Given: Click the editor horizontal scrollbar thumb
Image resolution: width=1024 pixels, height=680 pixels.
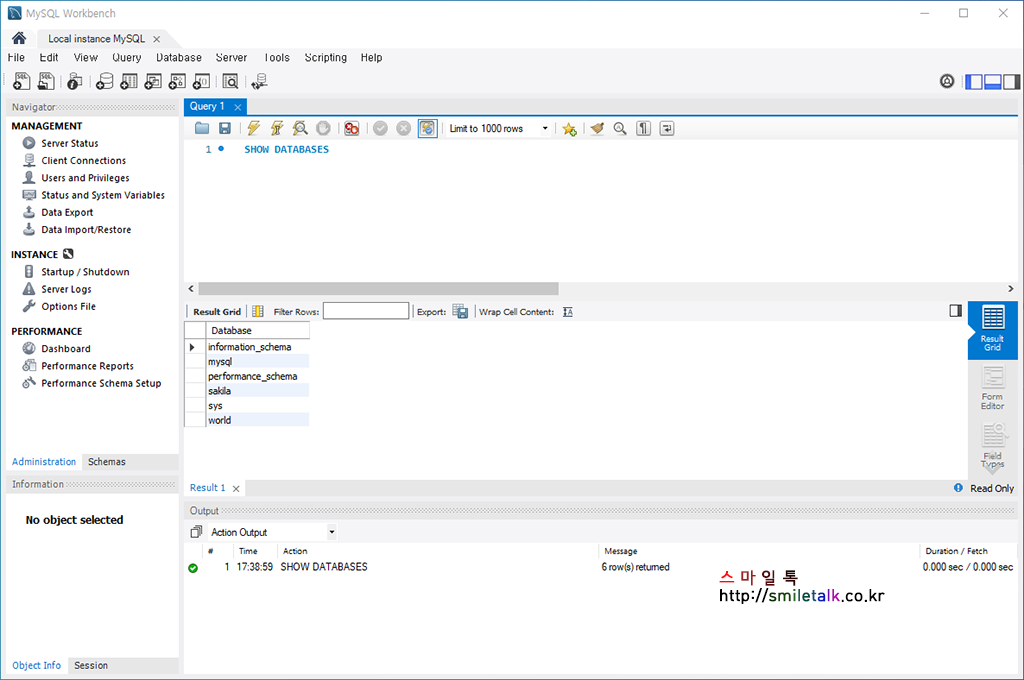Looking at the screenshot, I should [378, 289].
